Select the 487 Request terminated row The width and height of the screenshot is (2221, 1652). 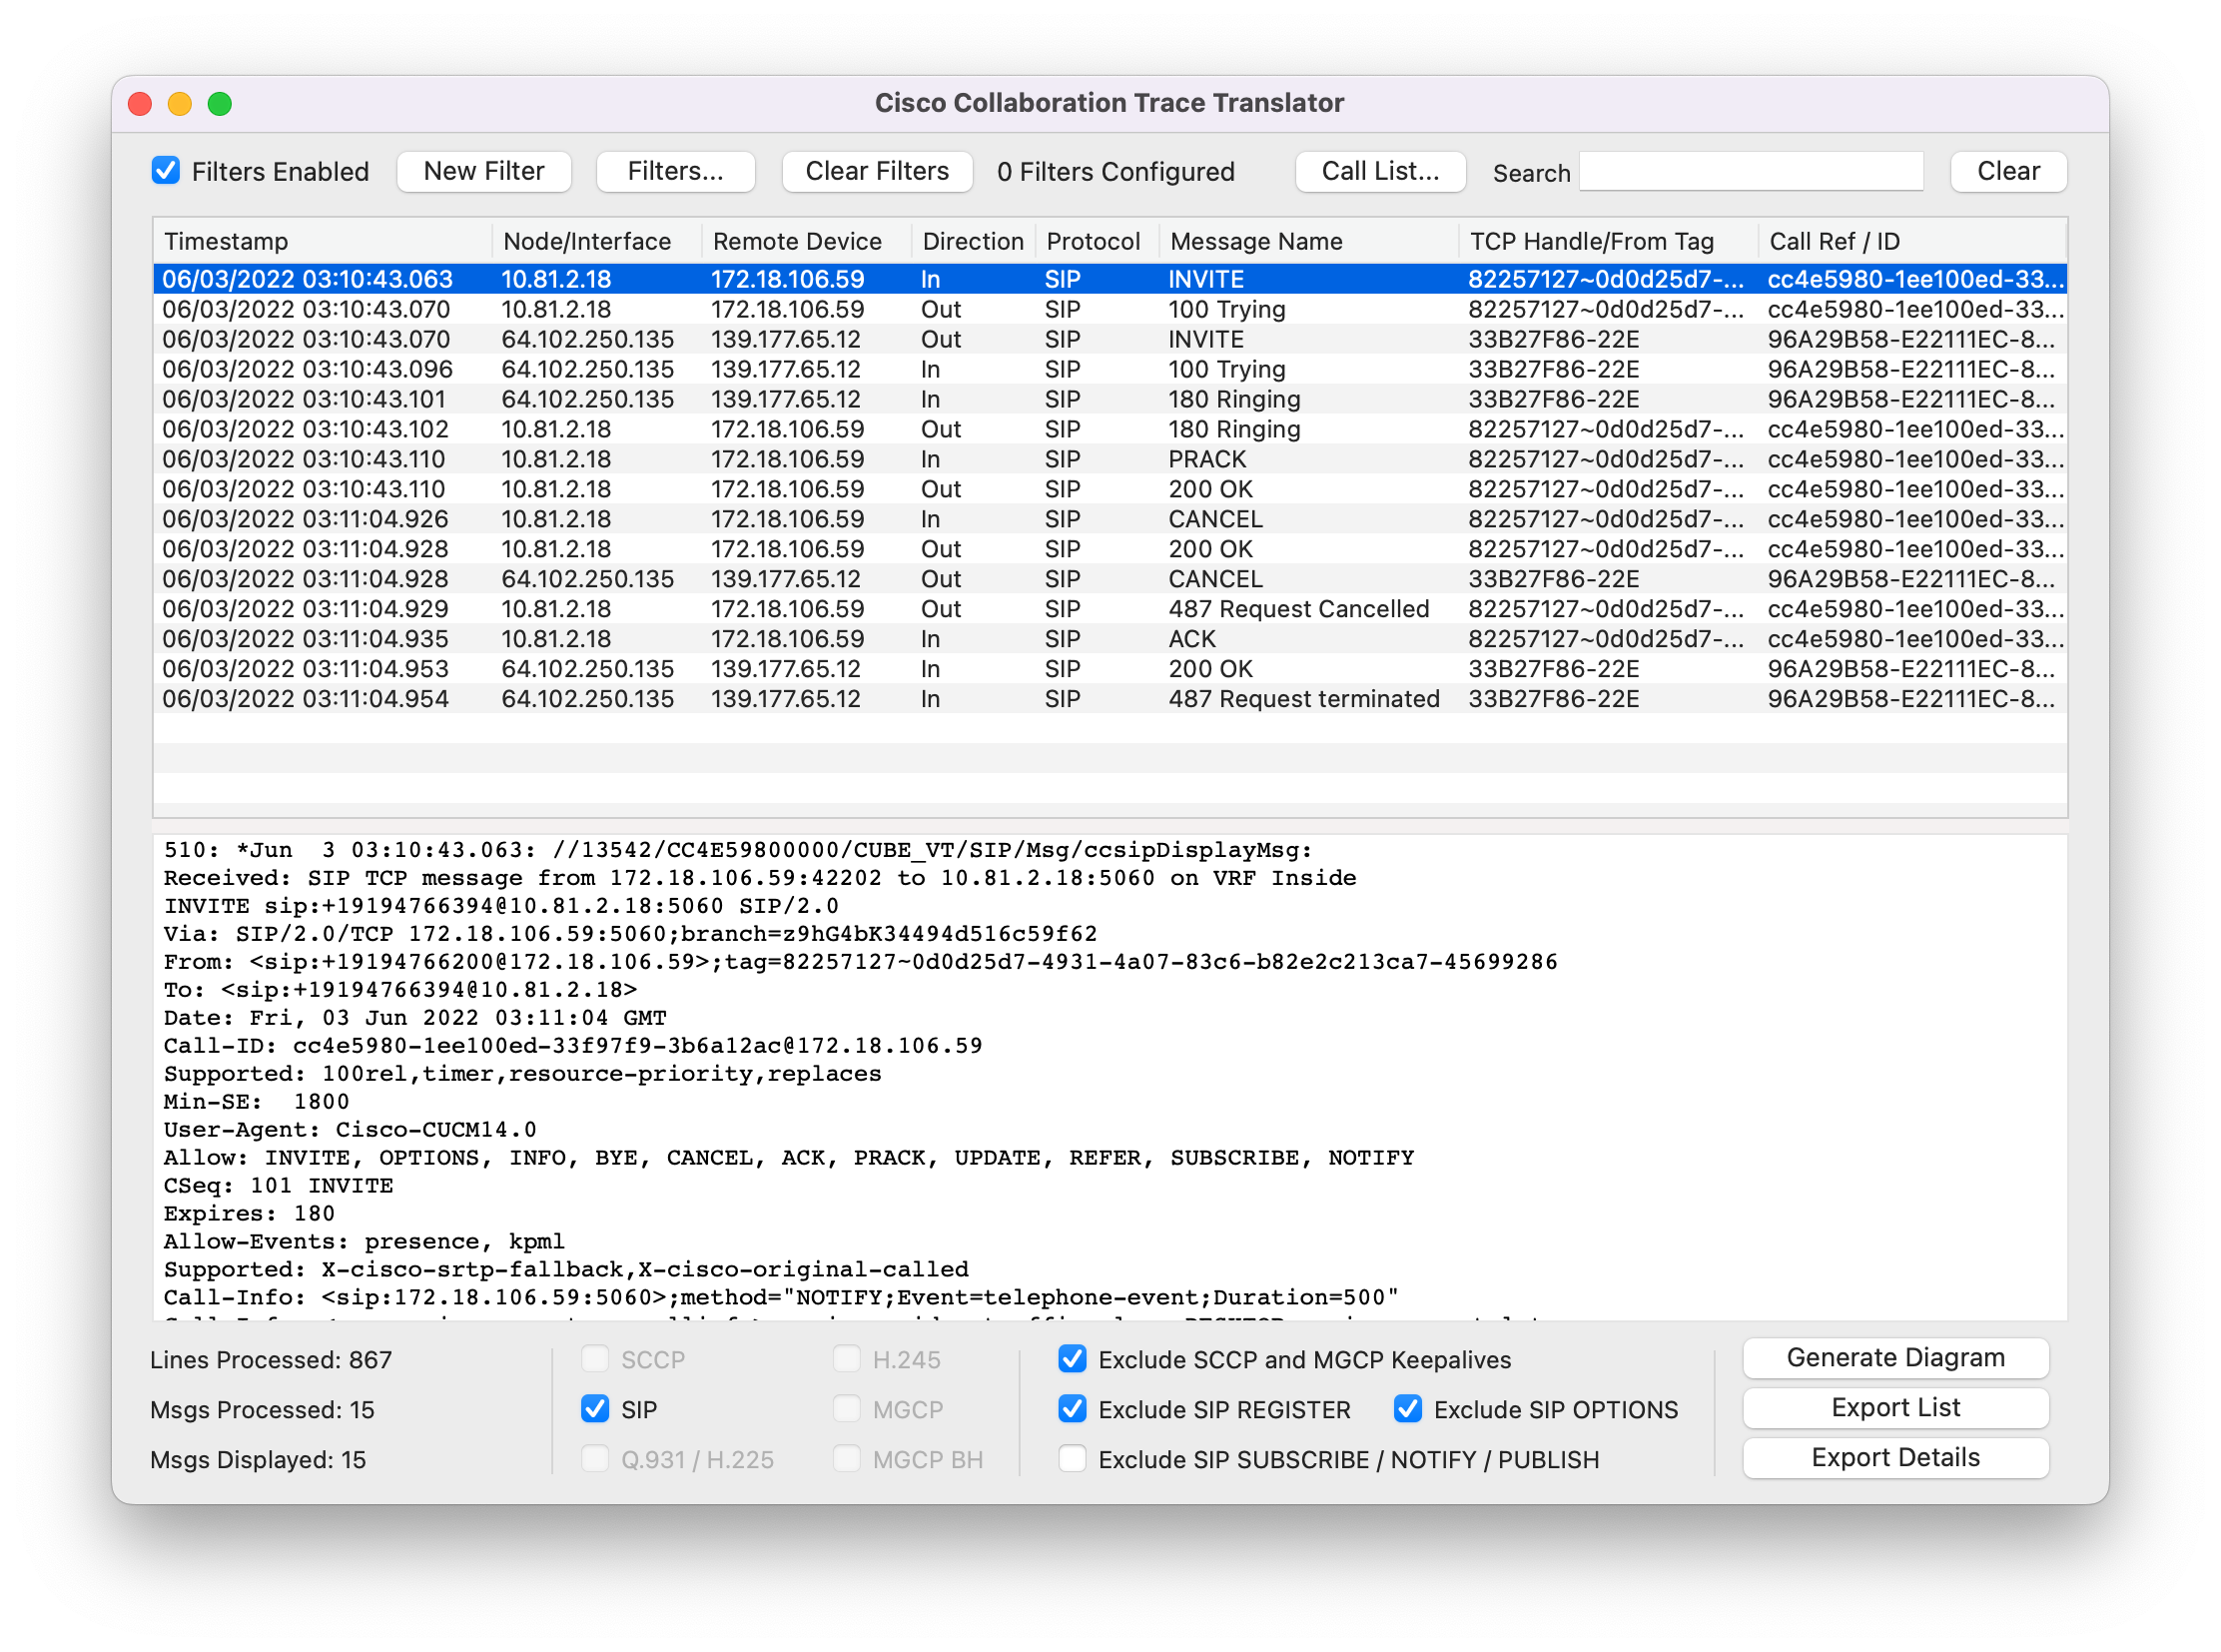click(x=1110, y=699)
